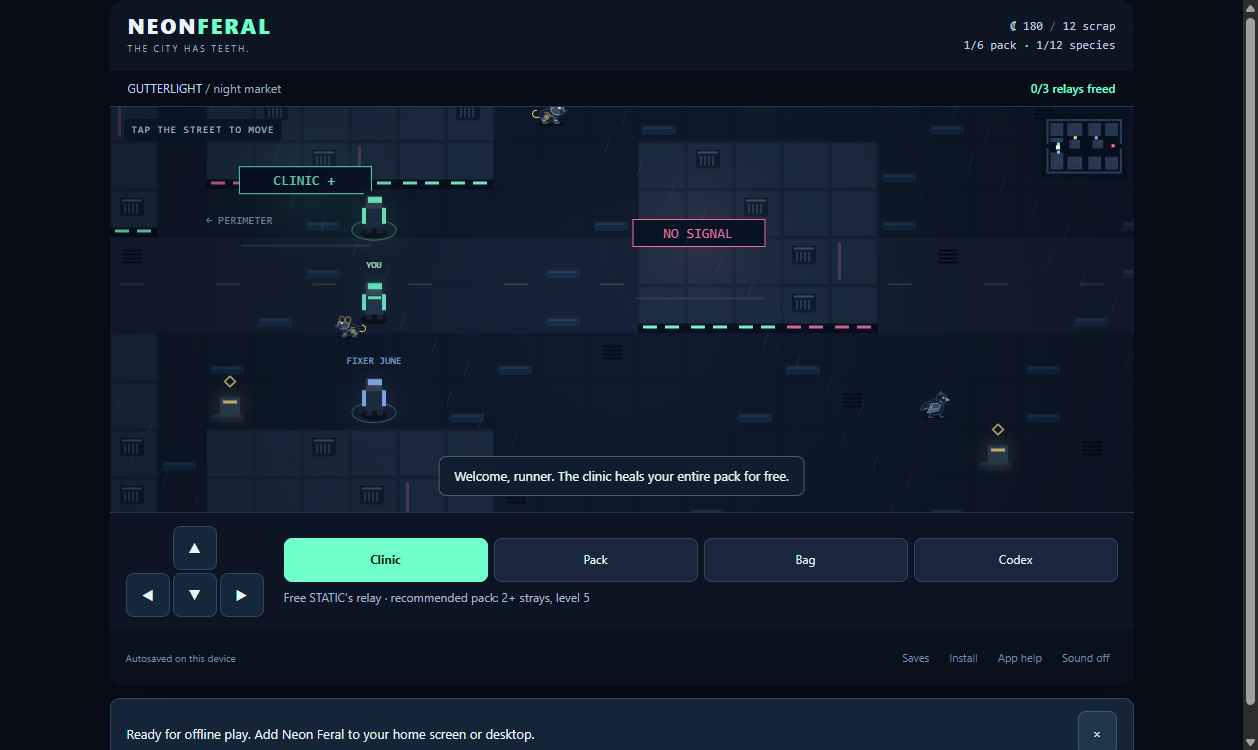Tap the Fixer June character sprite

374,397
